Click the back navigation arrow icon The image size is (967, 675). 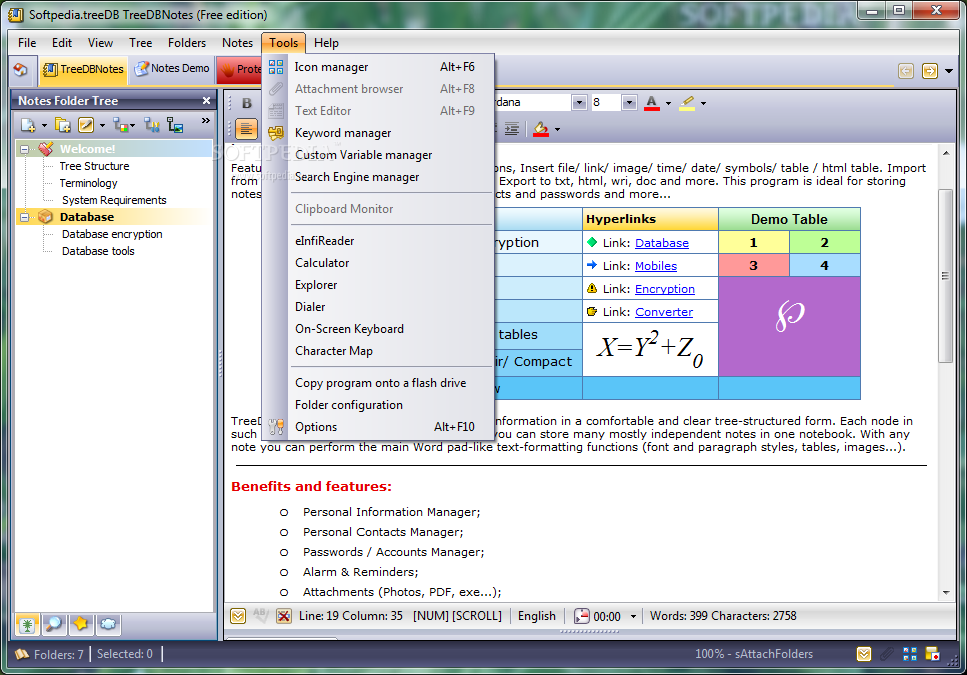point(905,71)
